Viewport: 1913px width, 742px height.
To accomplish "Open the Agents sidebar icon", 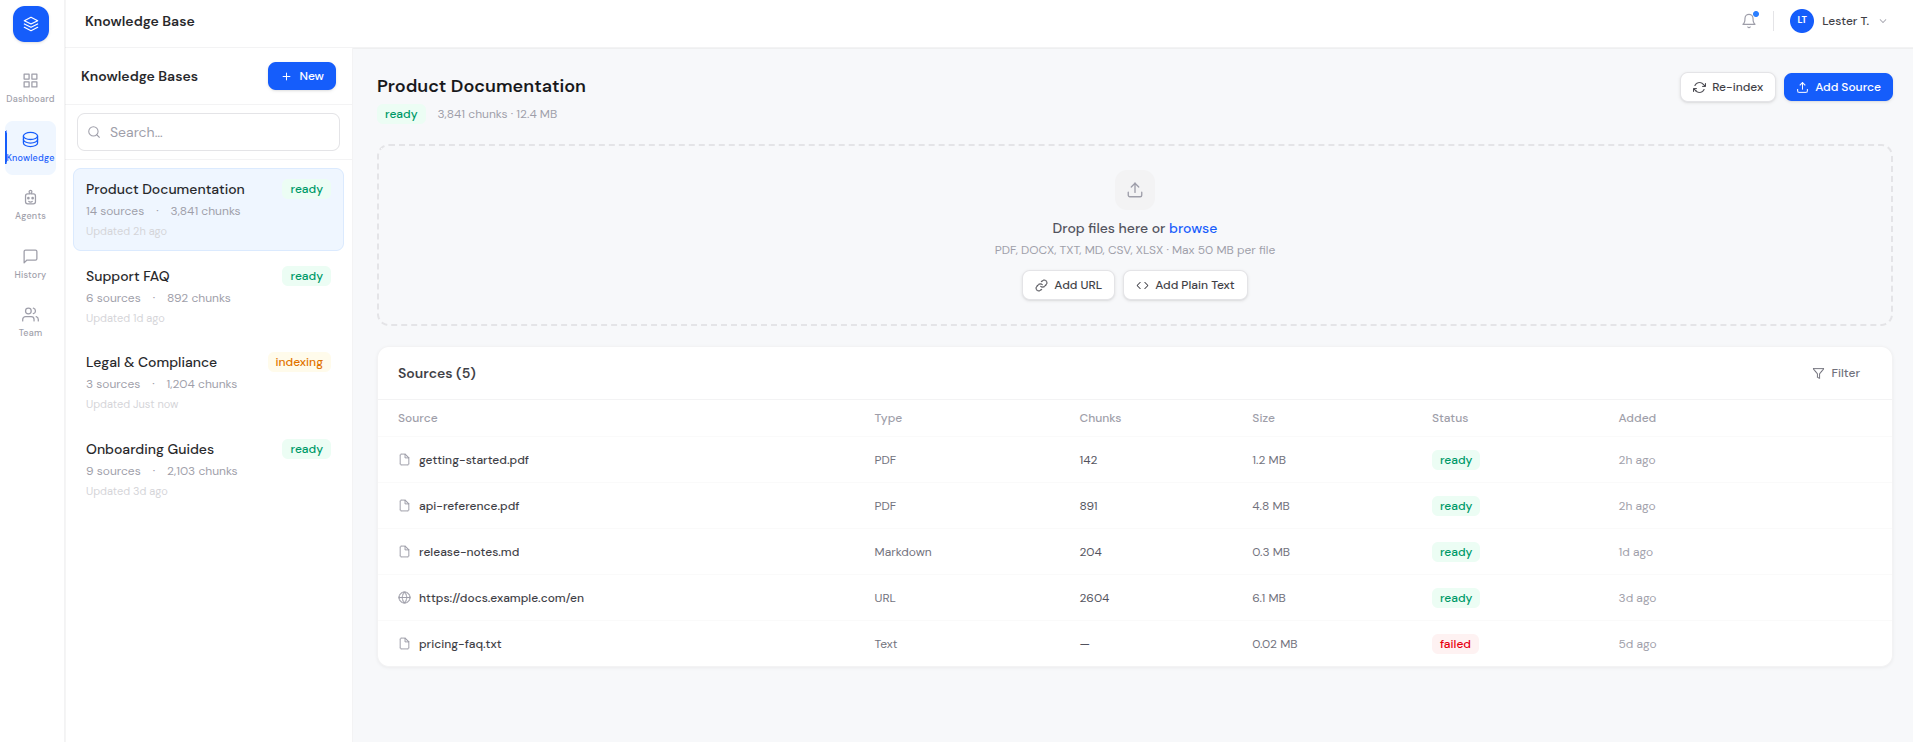I will (30, 205).
